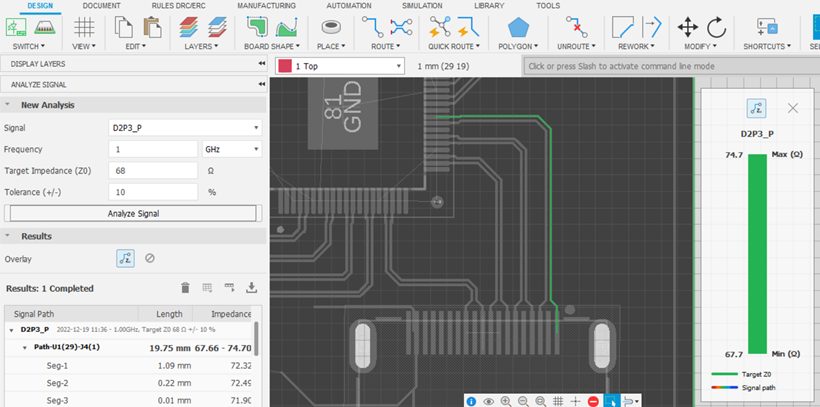Enable the impedance overlay toggle

[x=125, y=258]
